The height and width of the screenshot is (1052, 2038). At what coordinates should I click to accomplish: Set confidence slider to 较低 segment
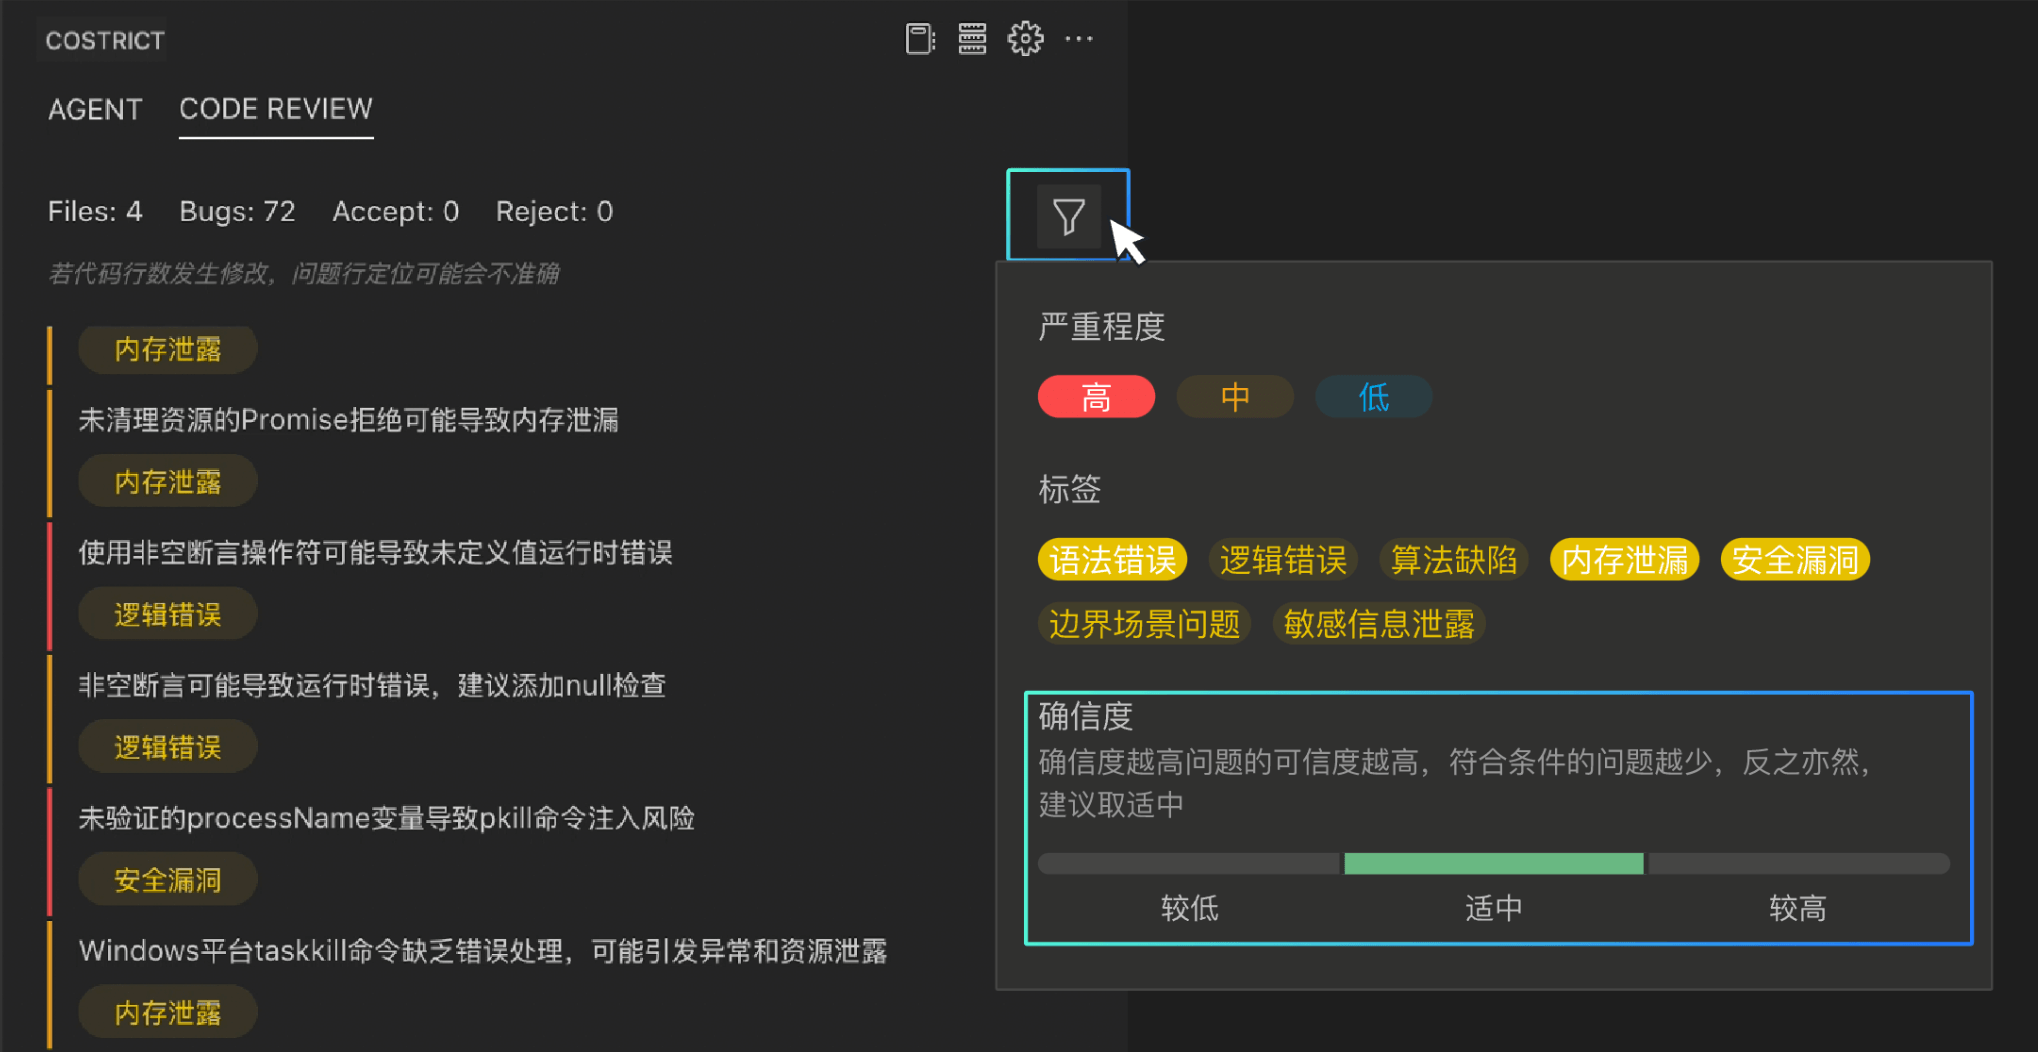click(1189, 864)
